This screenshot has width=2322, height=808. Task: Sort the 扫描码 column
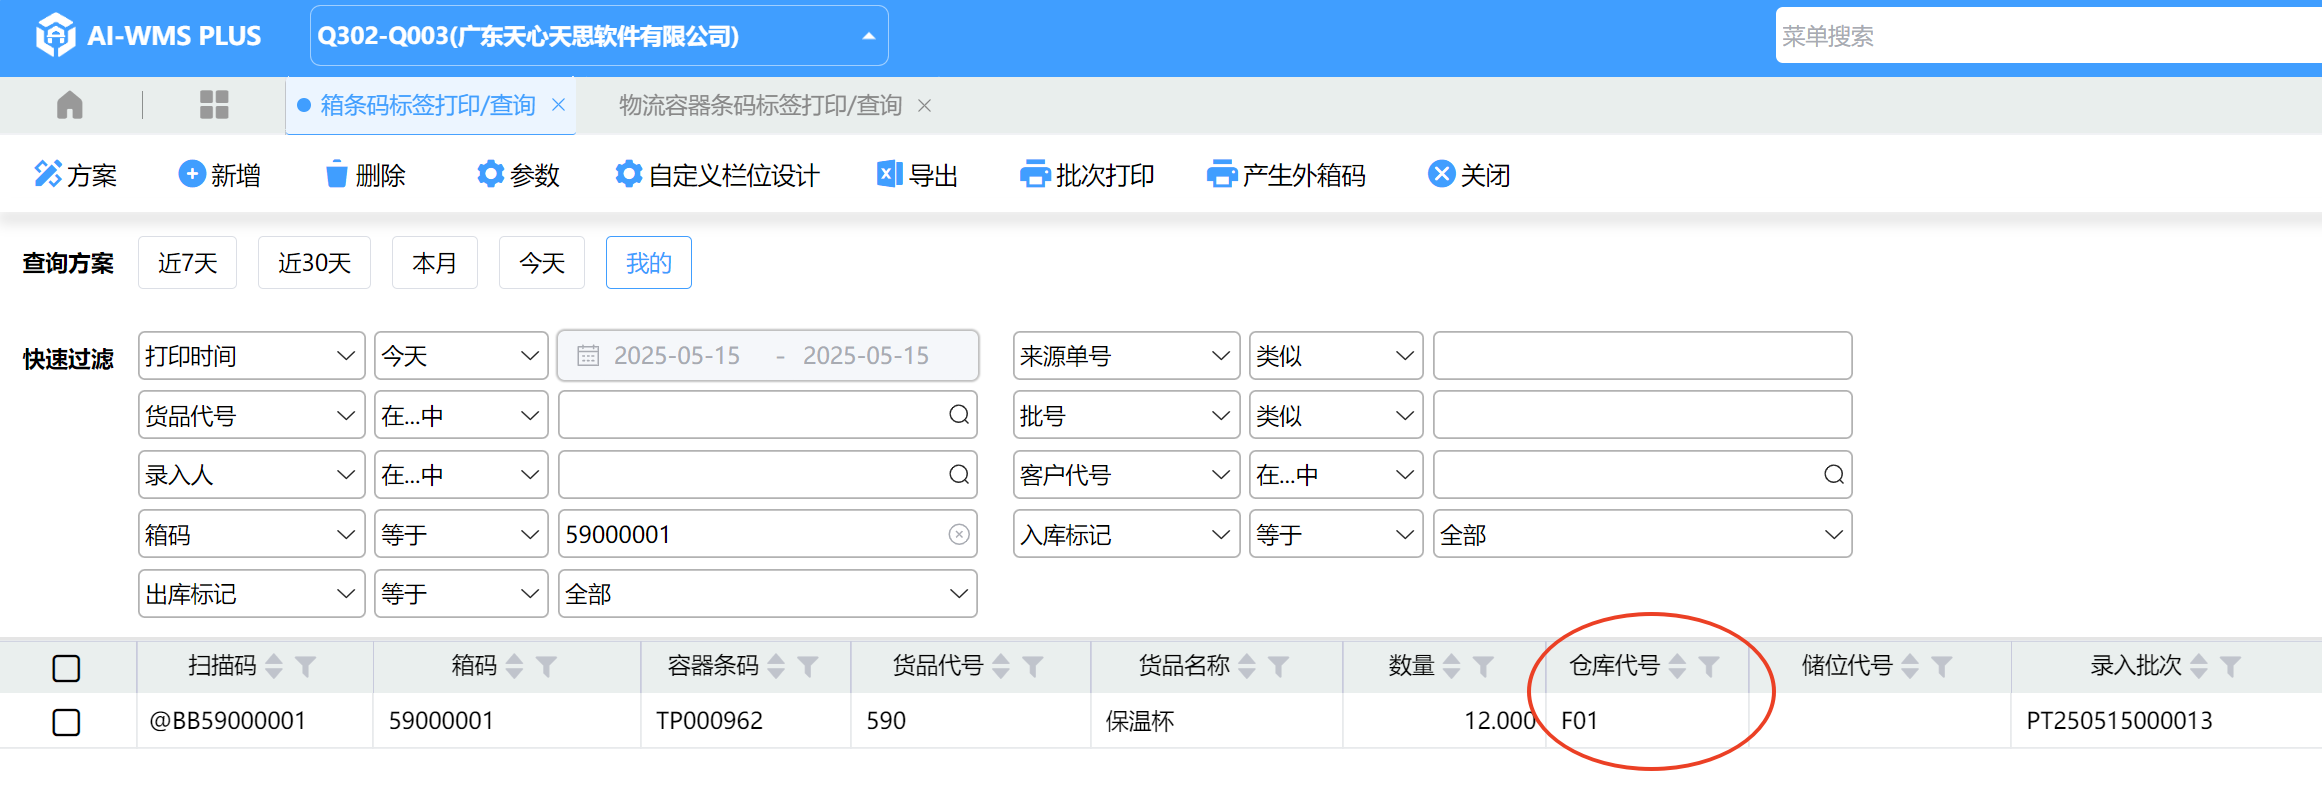click(x=274, y=666)
